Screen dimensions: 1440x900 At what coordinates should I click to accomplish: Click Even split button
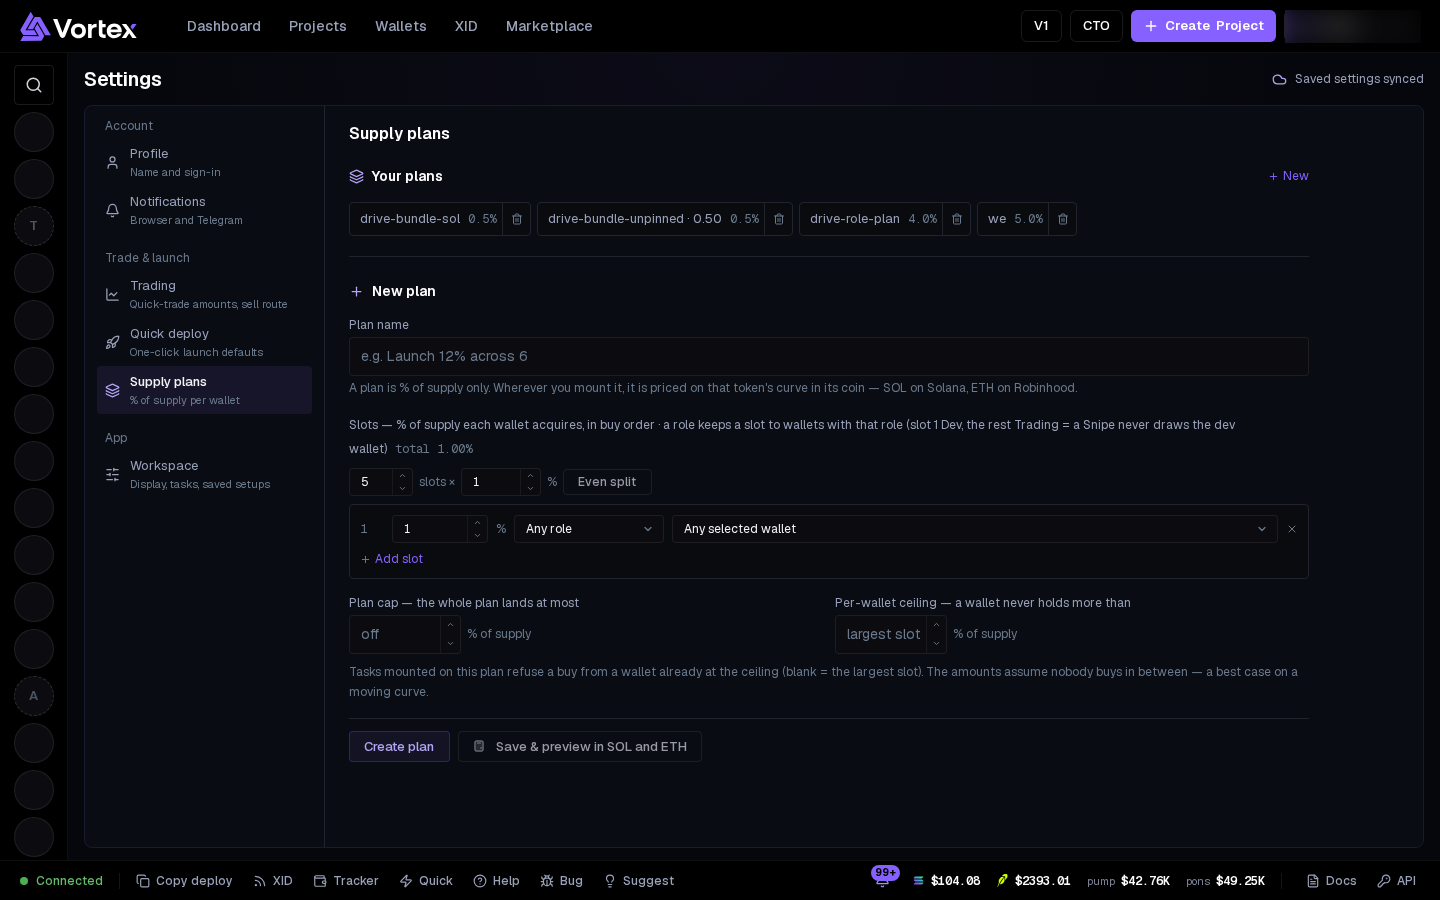[607, 482]
